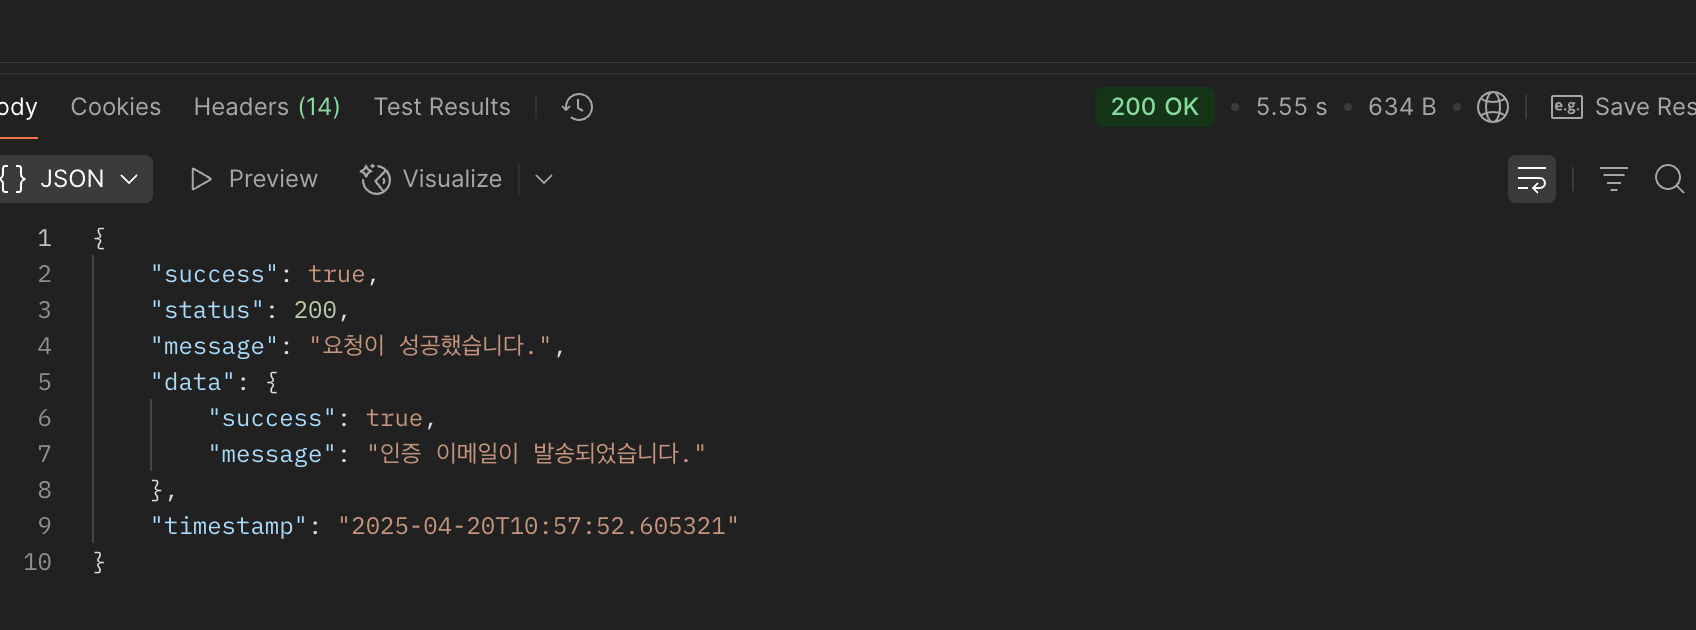Select the Body tab
Screen dimensions: 1696x630
18,107
